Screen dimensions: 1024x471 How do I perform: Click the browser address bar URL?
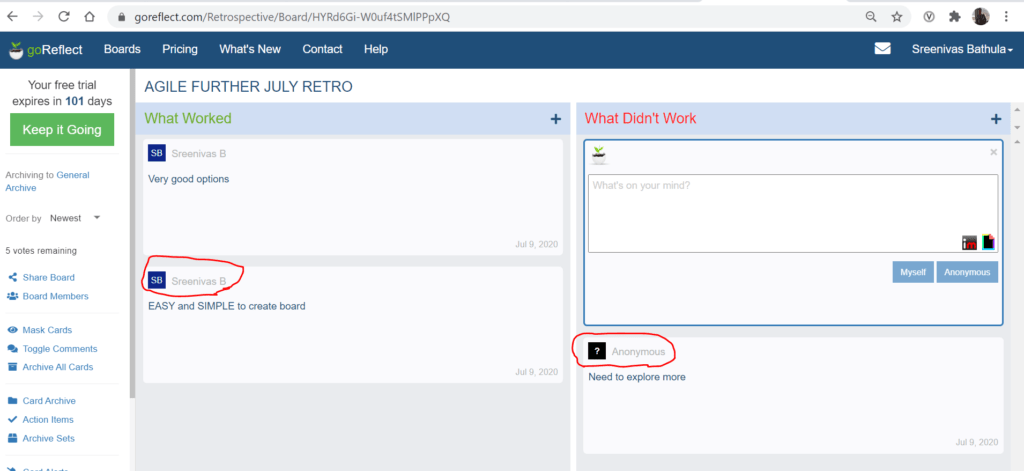pos(292,17)
